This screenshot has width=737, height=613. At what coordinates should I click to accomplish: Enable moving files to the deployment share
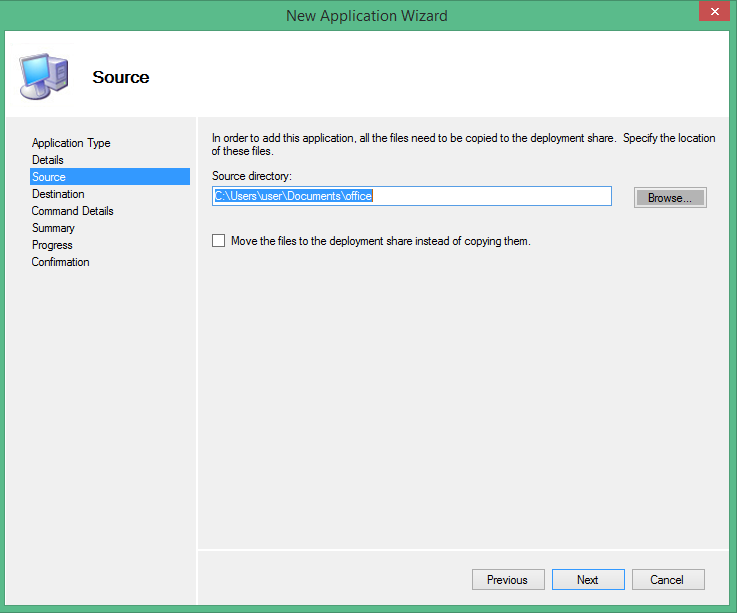coord(219,241)
